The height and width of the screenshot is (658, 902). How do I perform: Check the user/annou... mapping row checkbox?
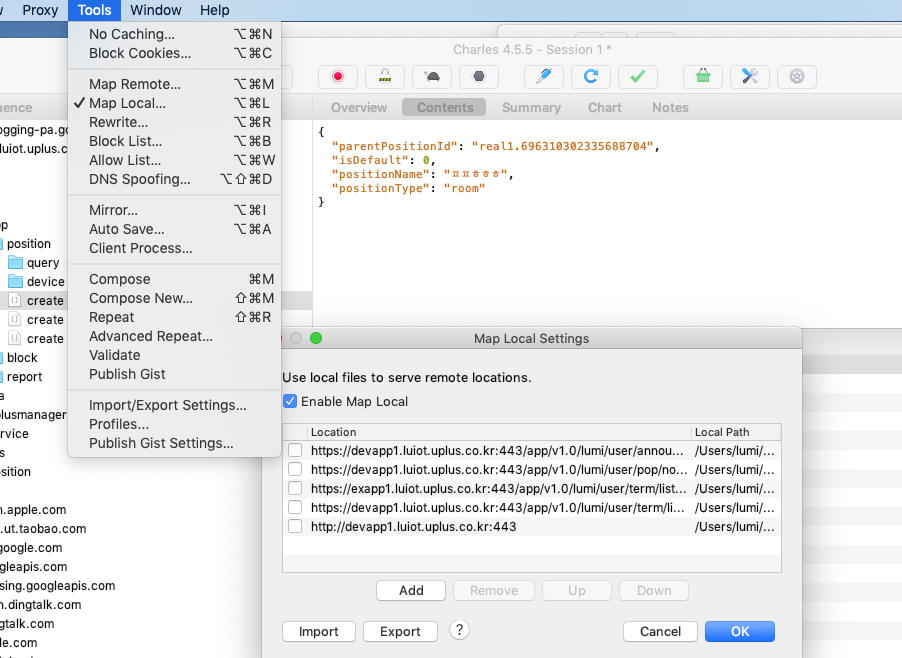(x=295, y=450)
